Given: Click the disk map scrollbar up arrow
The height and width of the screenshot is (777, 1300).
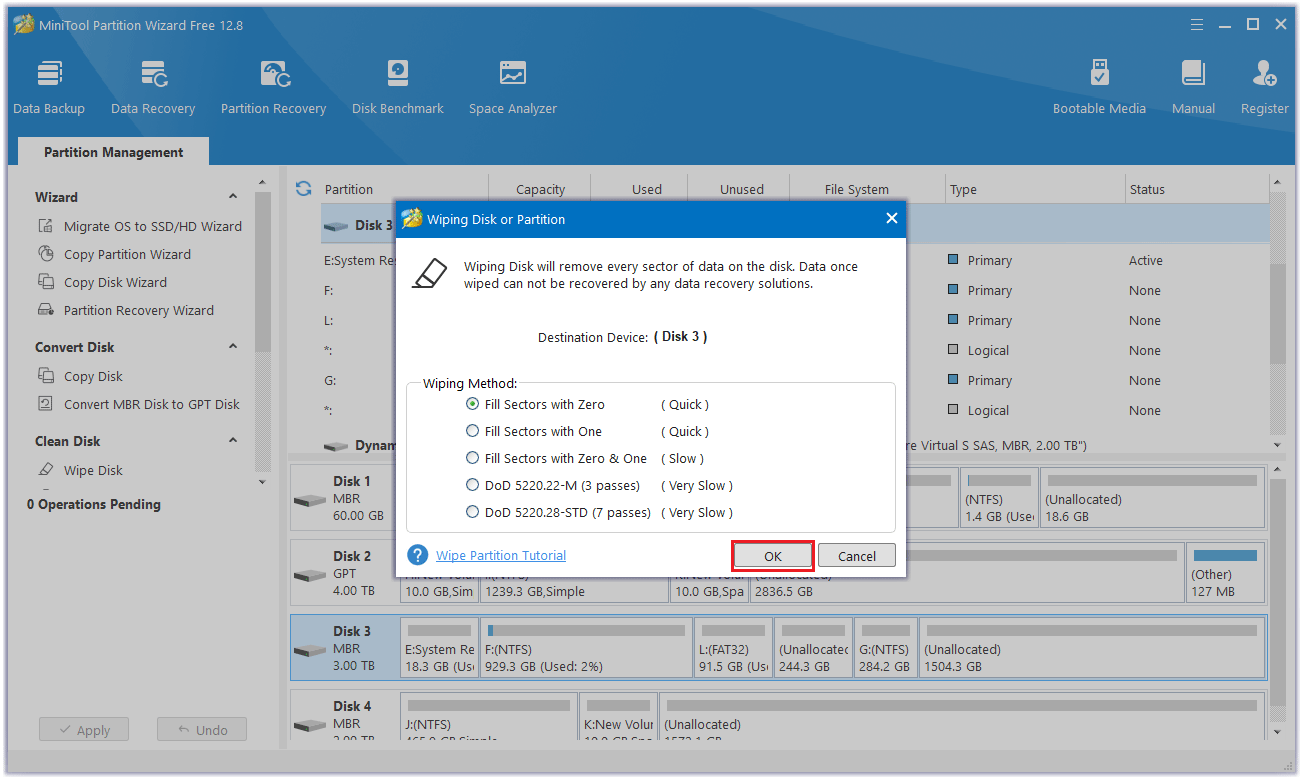Looking at the screenshot, I should point(1276,471).
